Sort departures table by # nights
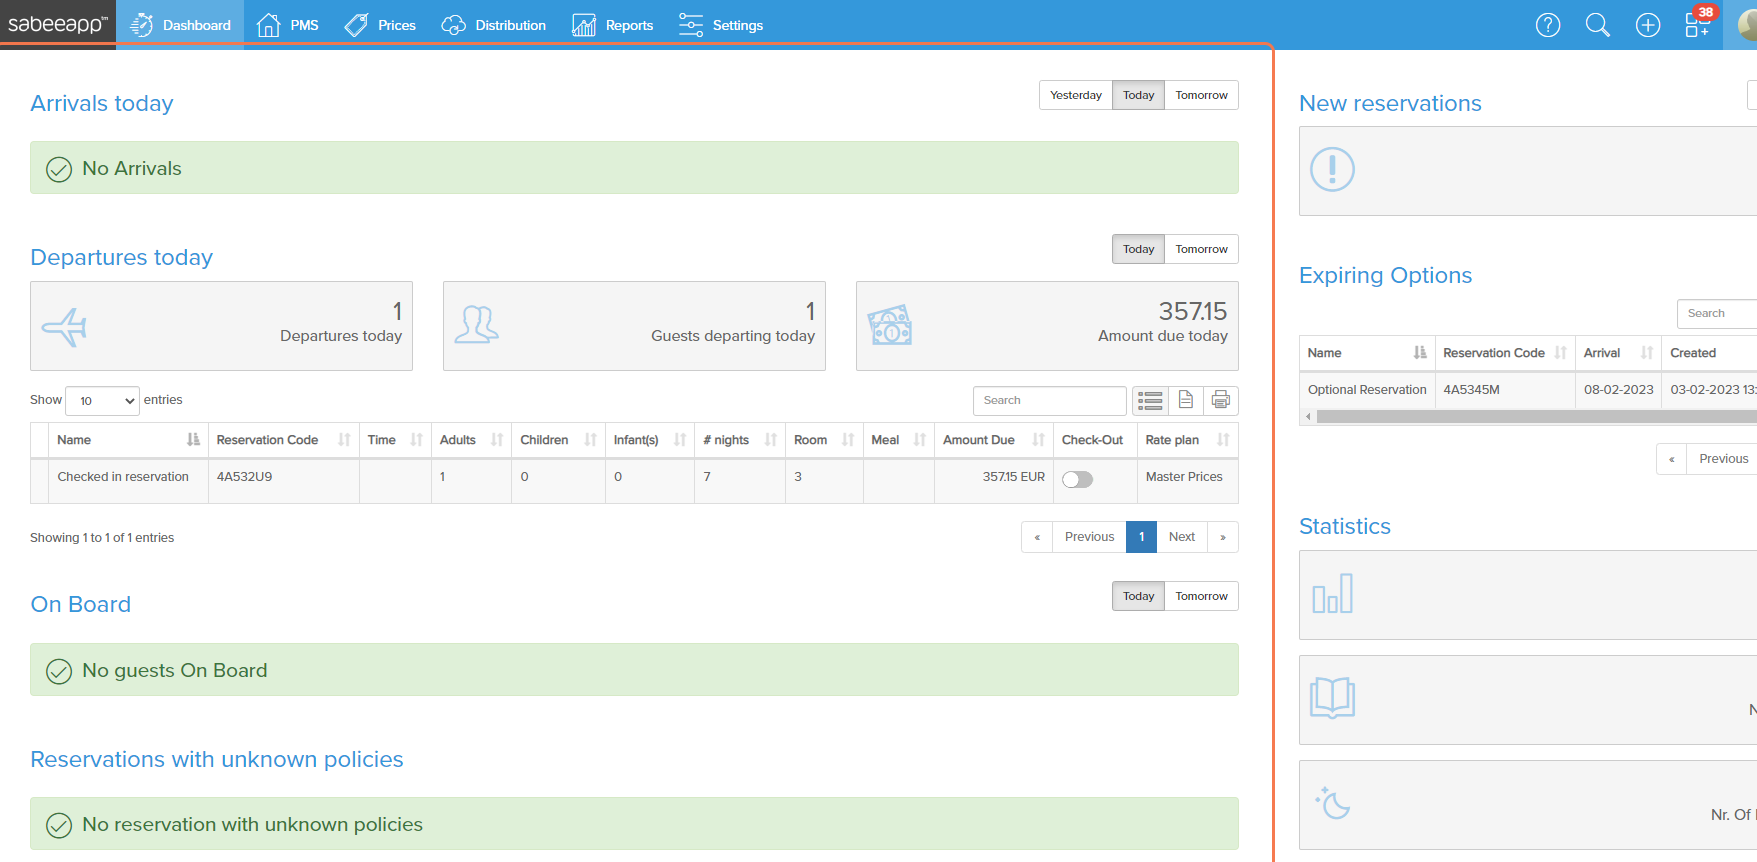The image size is (1757, 862). [x=740, y=440]
